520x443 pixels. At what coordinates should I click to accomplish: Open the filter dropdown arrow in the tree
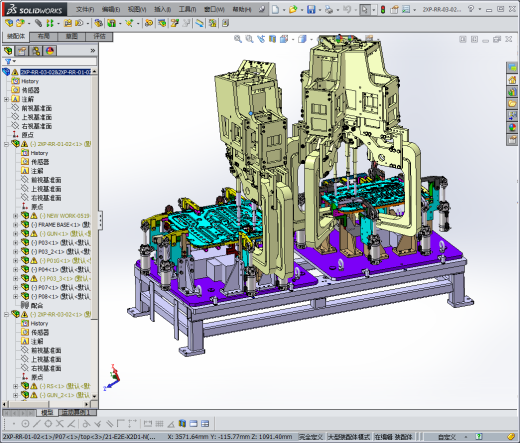[x=14, y=61]
